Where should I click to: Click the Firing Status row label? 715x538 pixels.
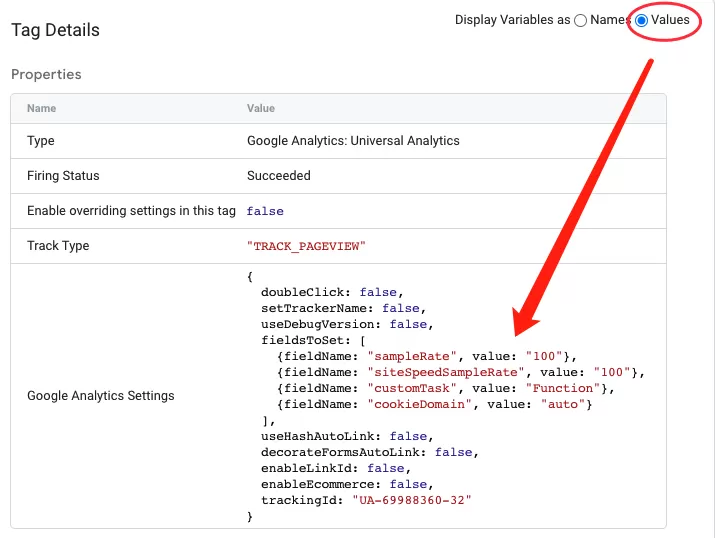tap(63, 176)
